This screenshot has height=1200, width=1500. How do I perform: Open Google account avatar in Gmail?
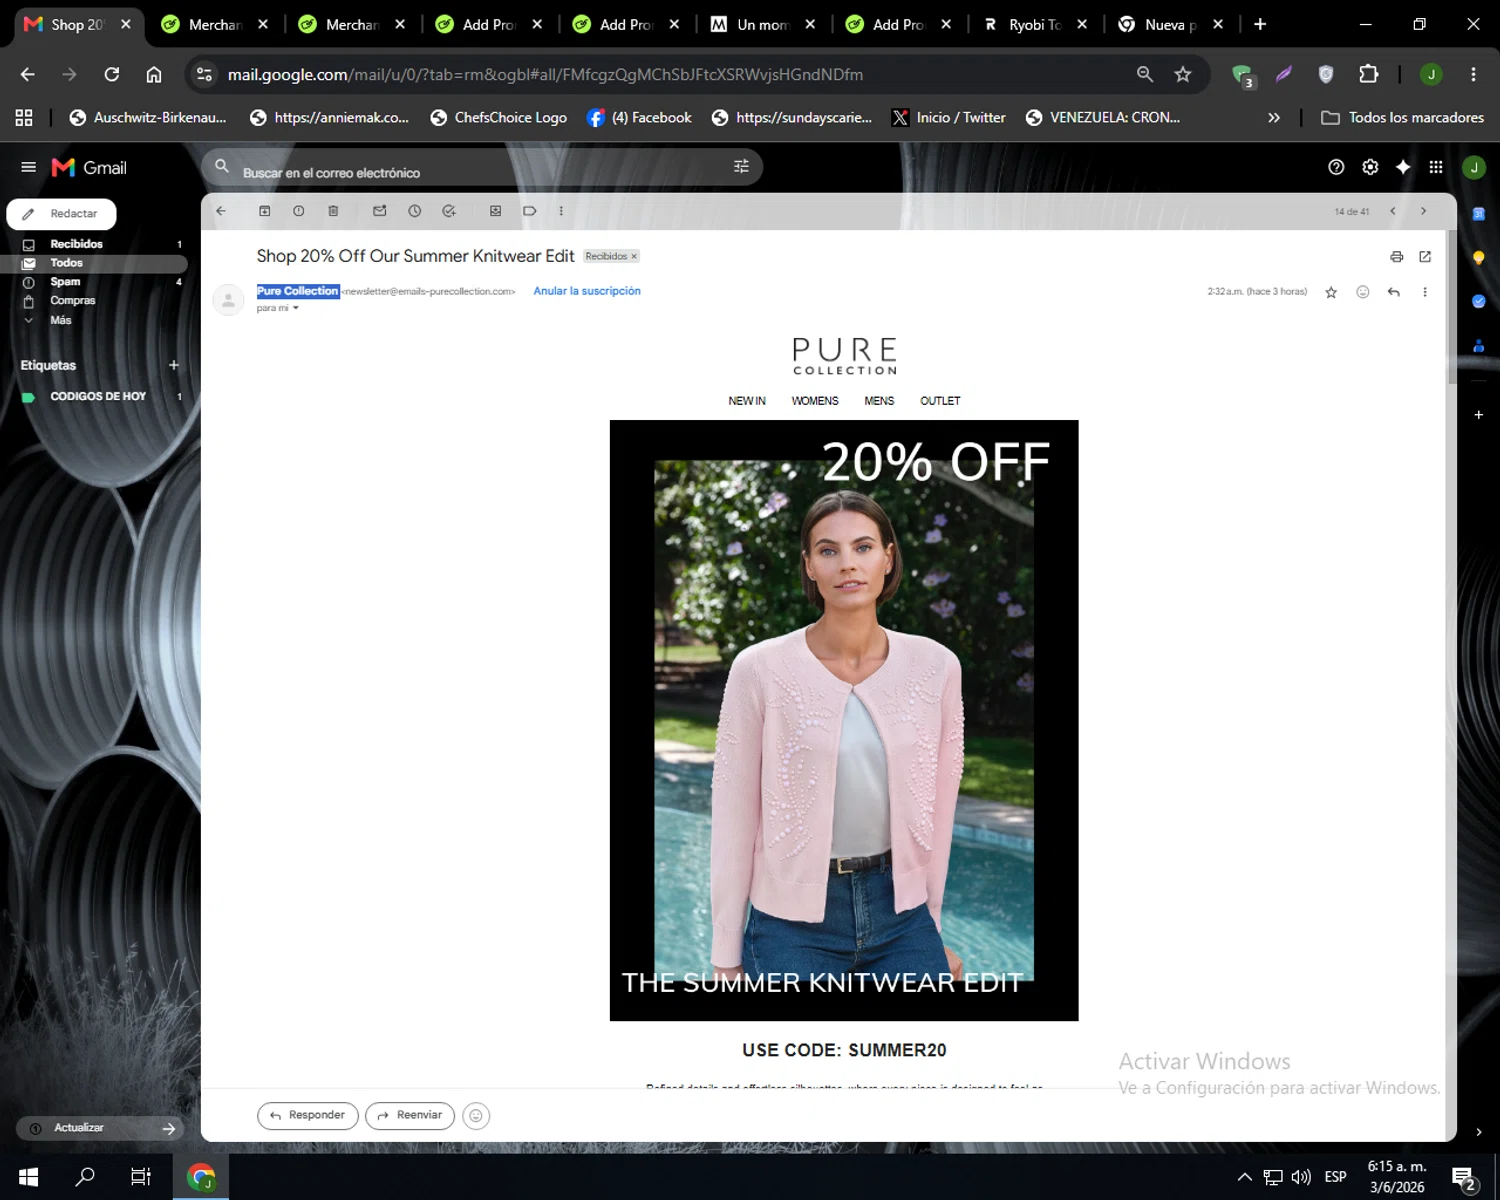coord(1474,167)
